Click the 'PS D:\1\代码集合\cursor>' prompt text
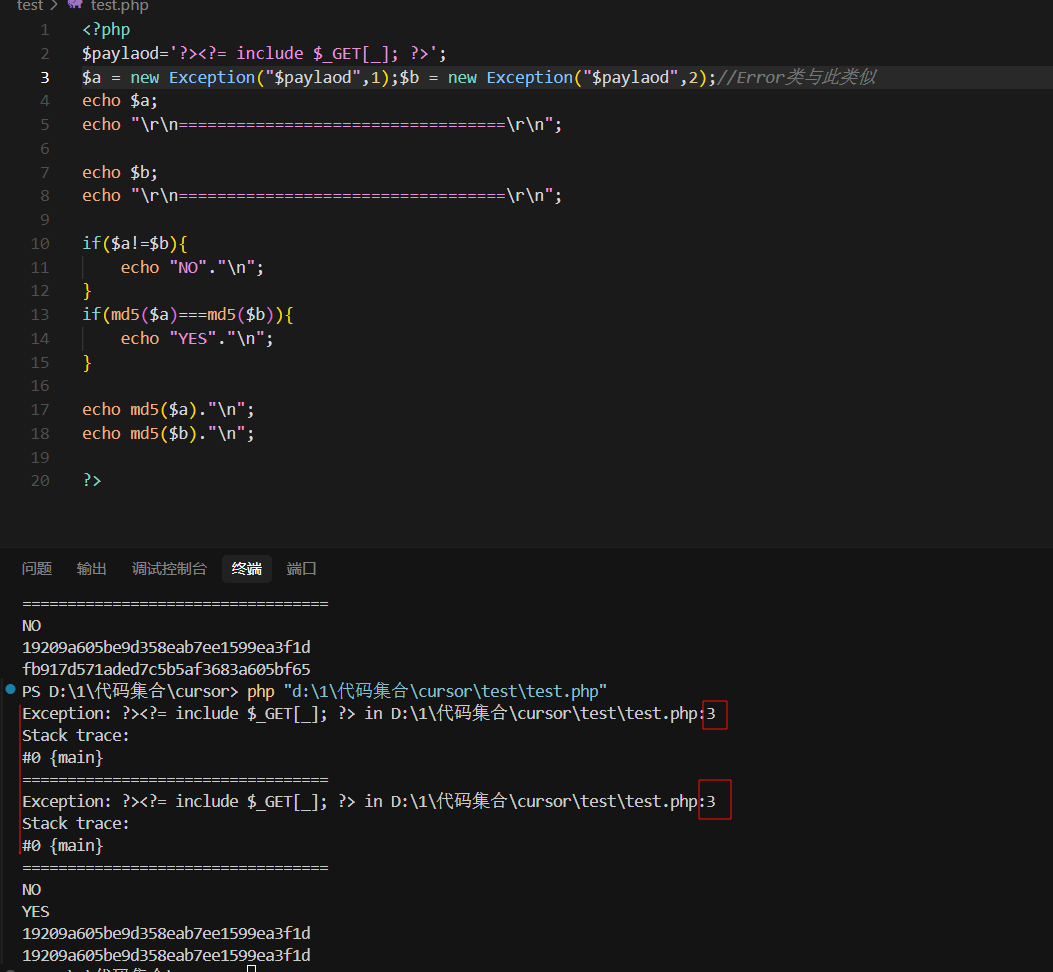The image size is (1053, 972). pos(130,691)
